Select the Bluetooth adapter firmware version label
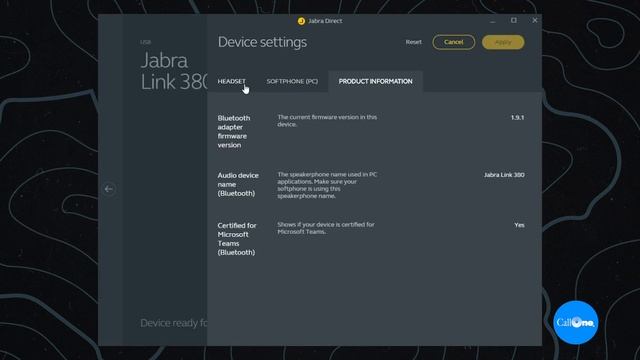Screen dimensions: 640x360 [234, 131]
